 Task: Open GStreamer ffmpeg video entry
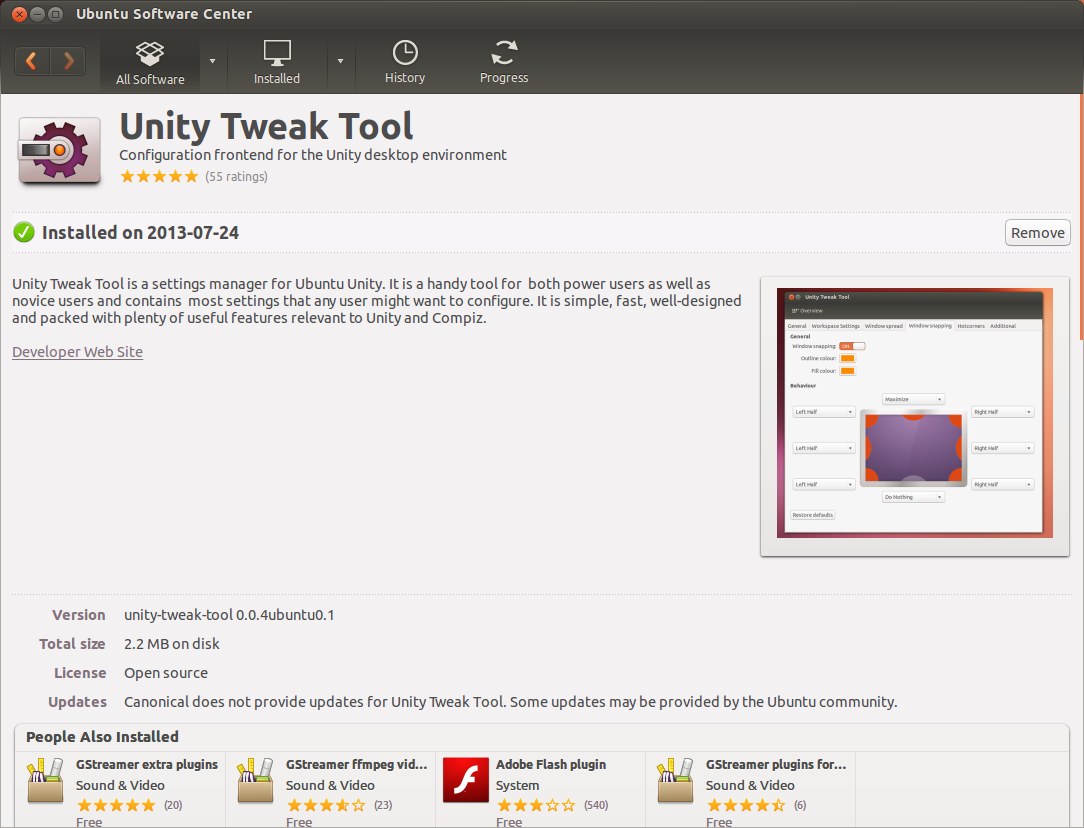pos(357,764)
